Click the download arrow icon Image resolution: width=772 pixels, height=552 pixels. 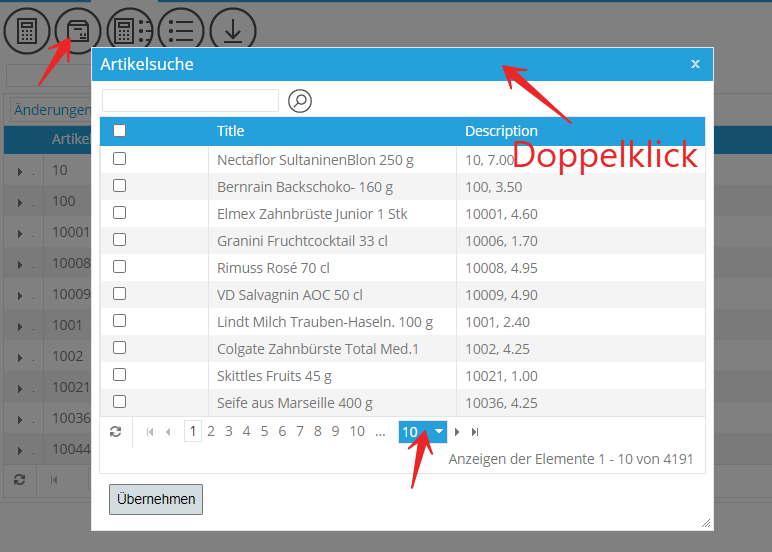coord(233,31)
